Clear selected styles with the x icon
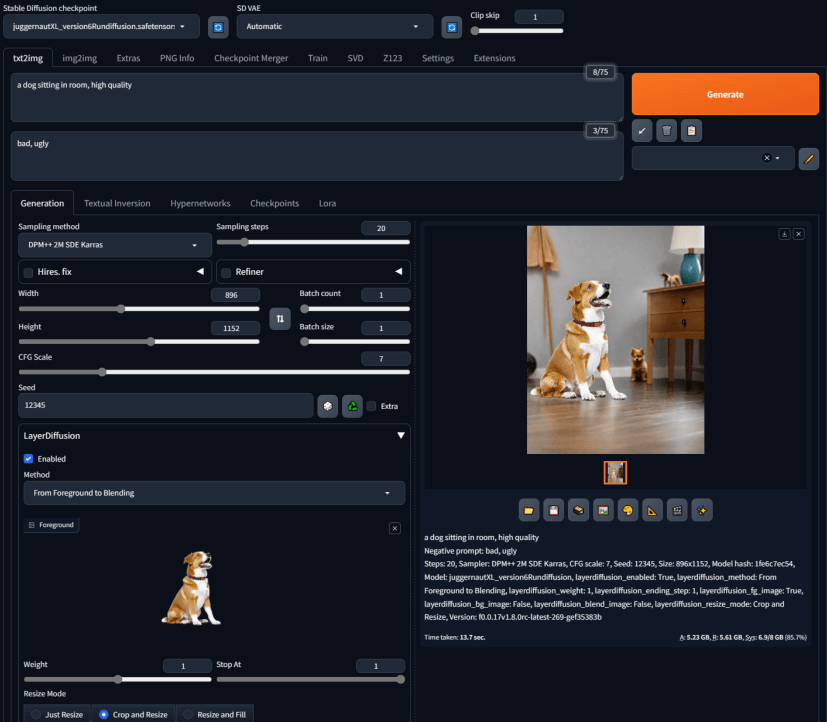The width and height of the screenshot is (827, 722). point(767,158)
